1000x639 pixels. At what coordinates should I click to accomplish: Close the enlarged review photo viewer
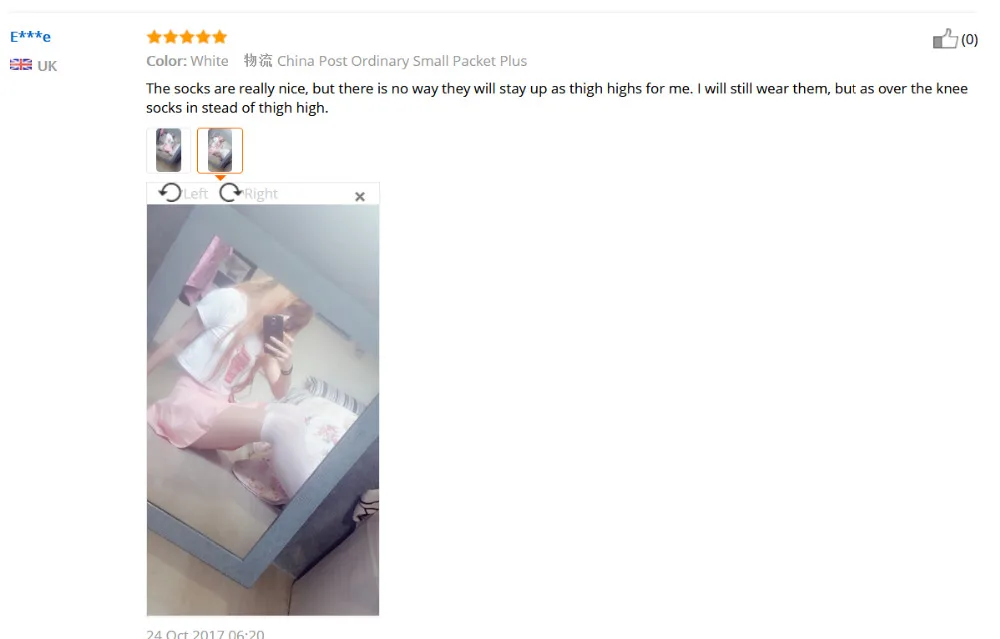(x=360, y=196)
